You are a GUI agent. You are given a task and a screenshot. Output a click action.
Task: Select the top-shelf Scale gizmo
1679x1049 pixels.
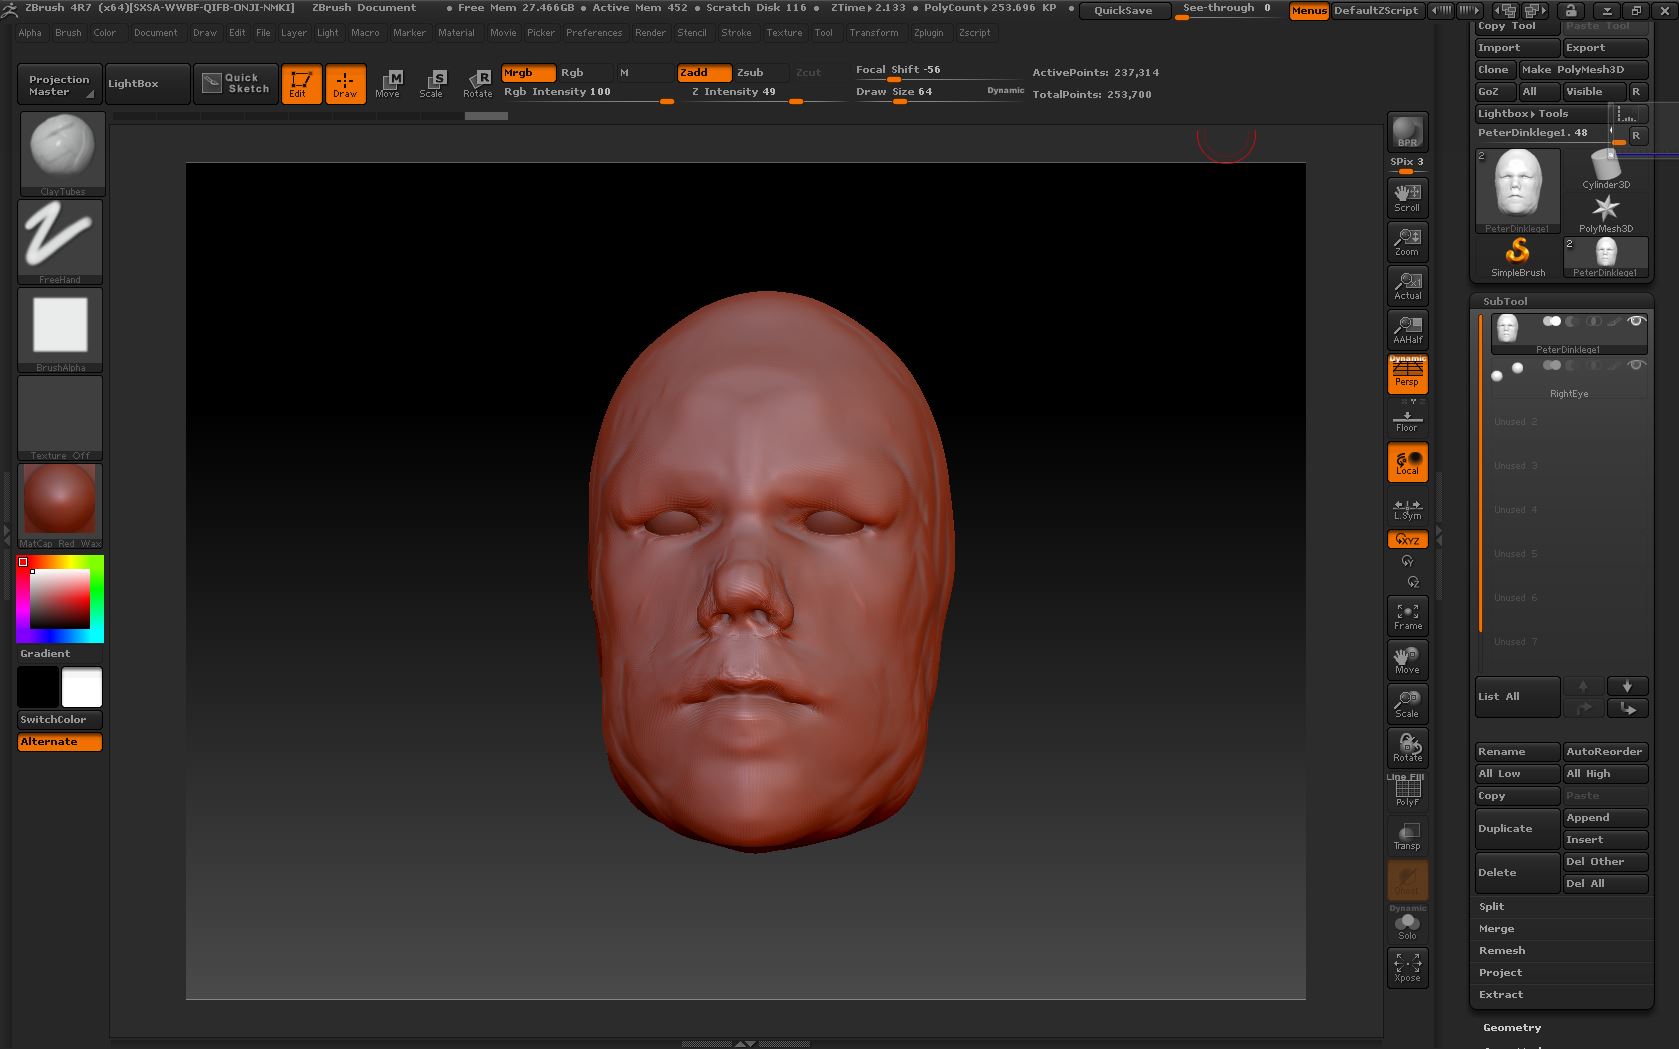click(432, 83)
